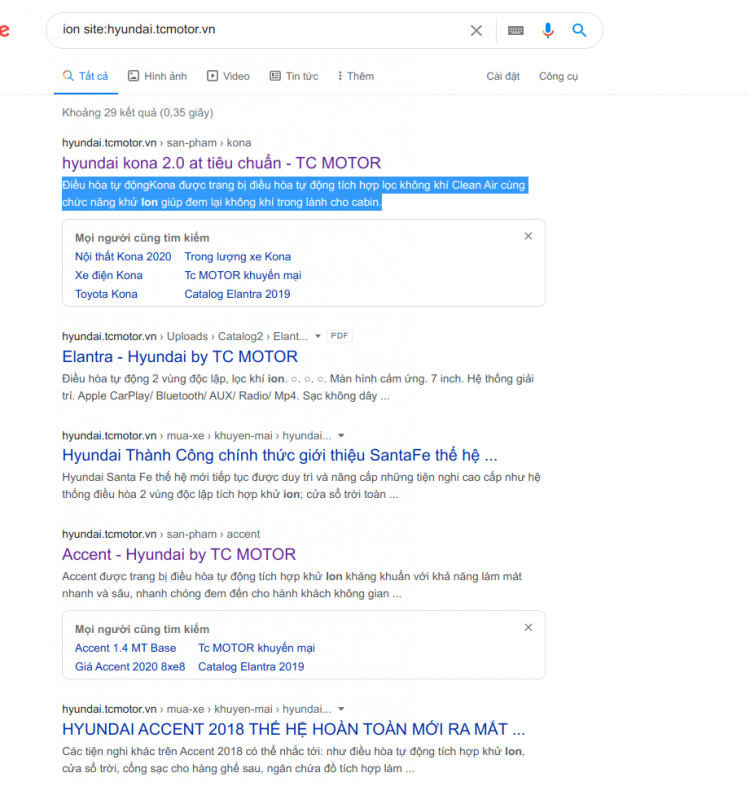
Task: Open the Thêm more menu
Action: 355,76
